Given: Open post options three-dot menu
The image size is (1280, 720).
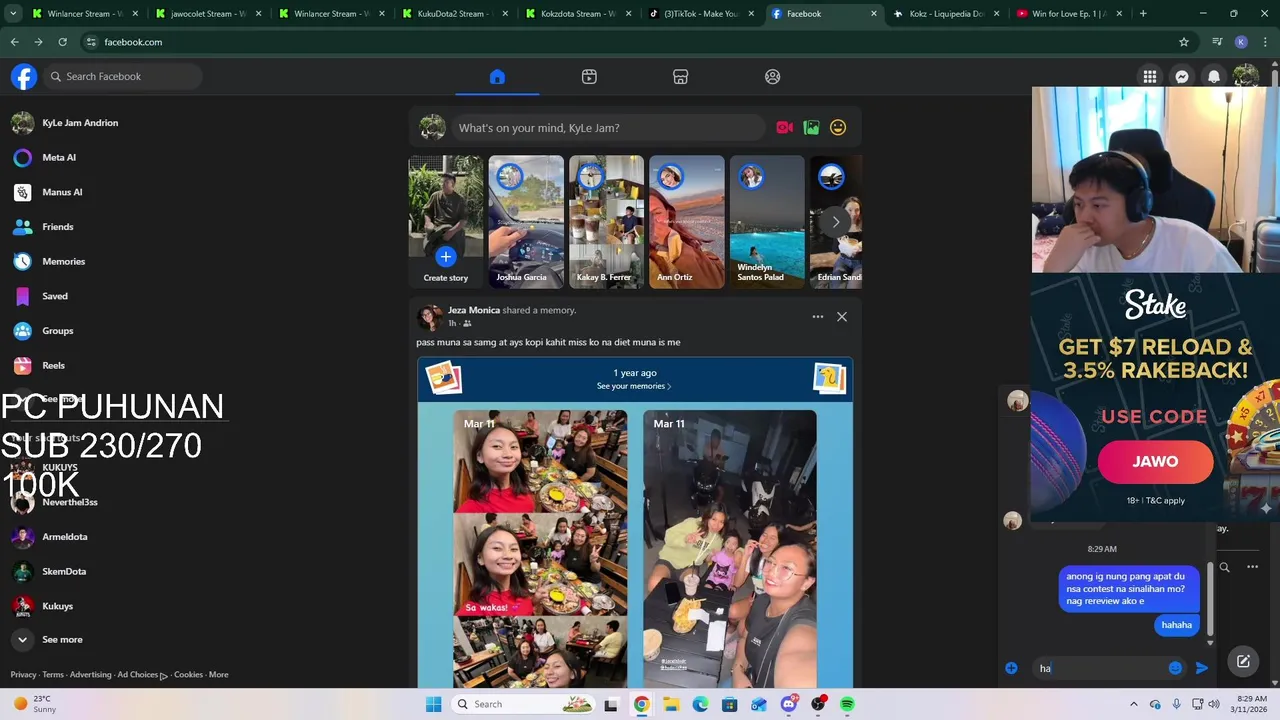Looking at the screenshot, I should pos(818,317).
